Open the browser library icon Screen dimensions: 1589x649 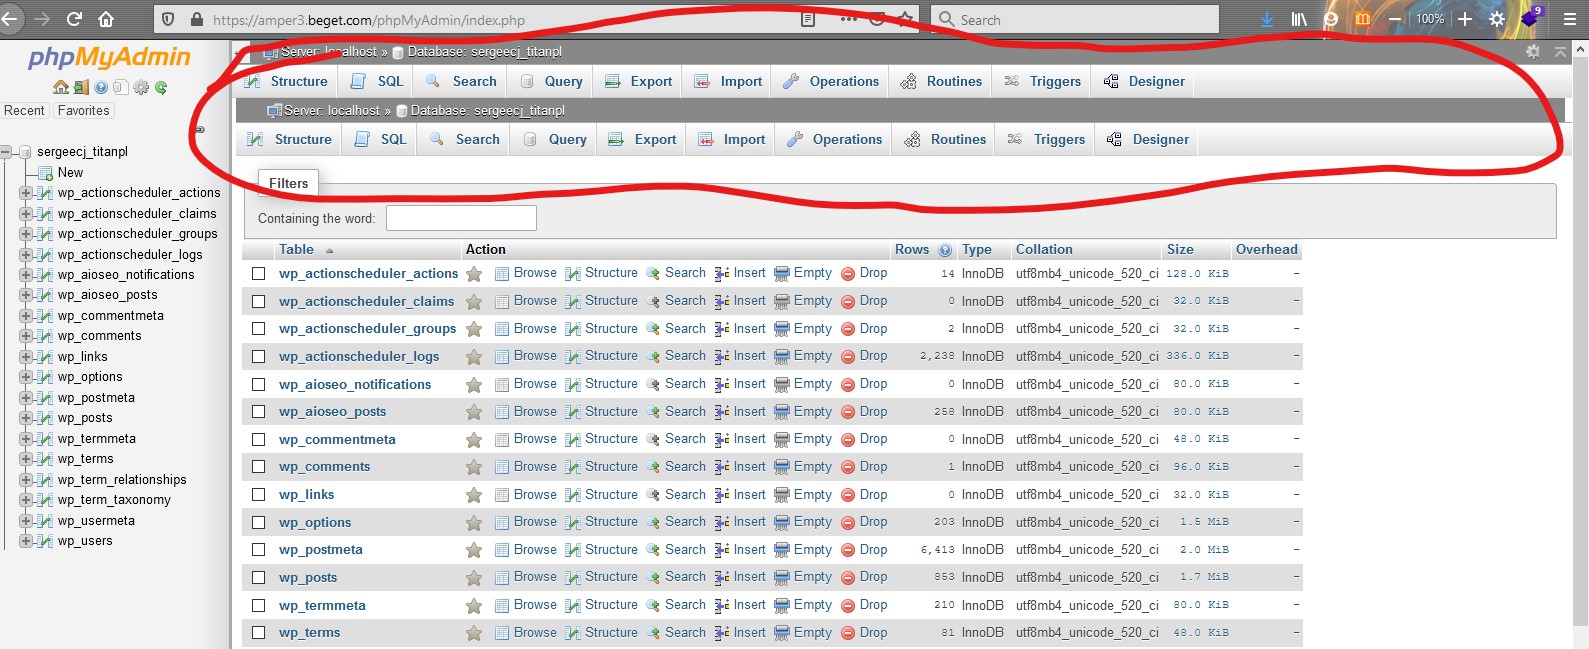[x=1299, y=19]
